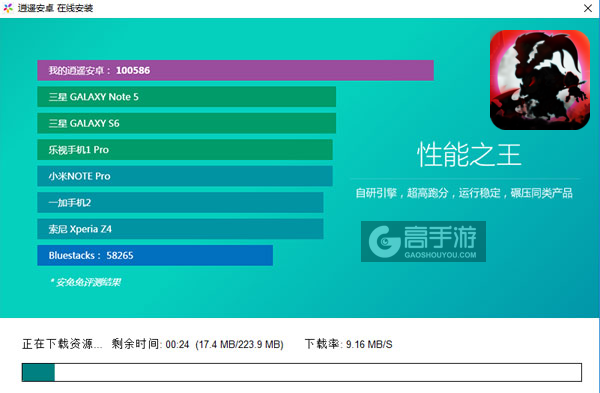Select the 索尼 Xperia Z4 bar

coord(180,229)
